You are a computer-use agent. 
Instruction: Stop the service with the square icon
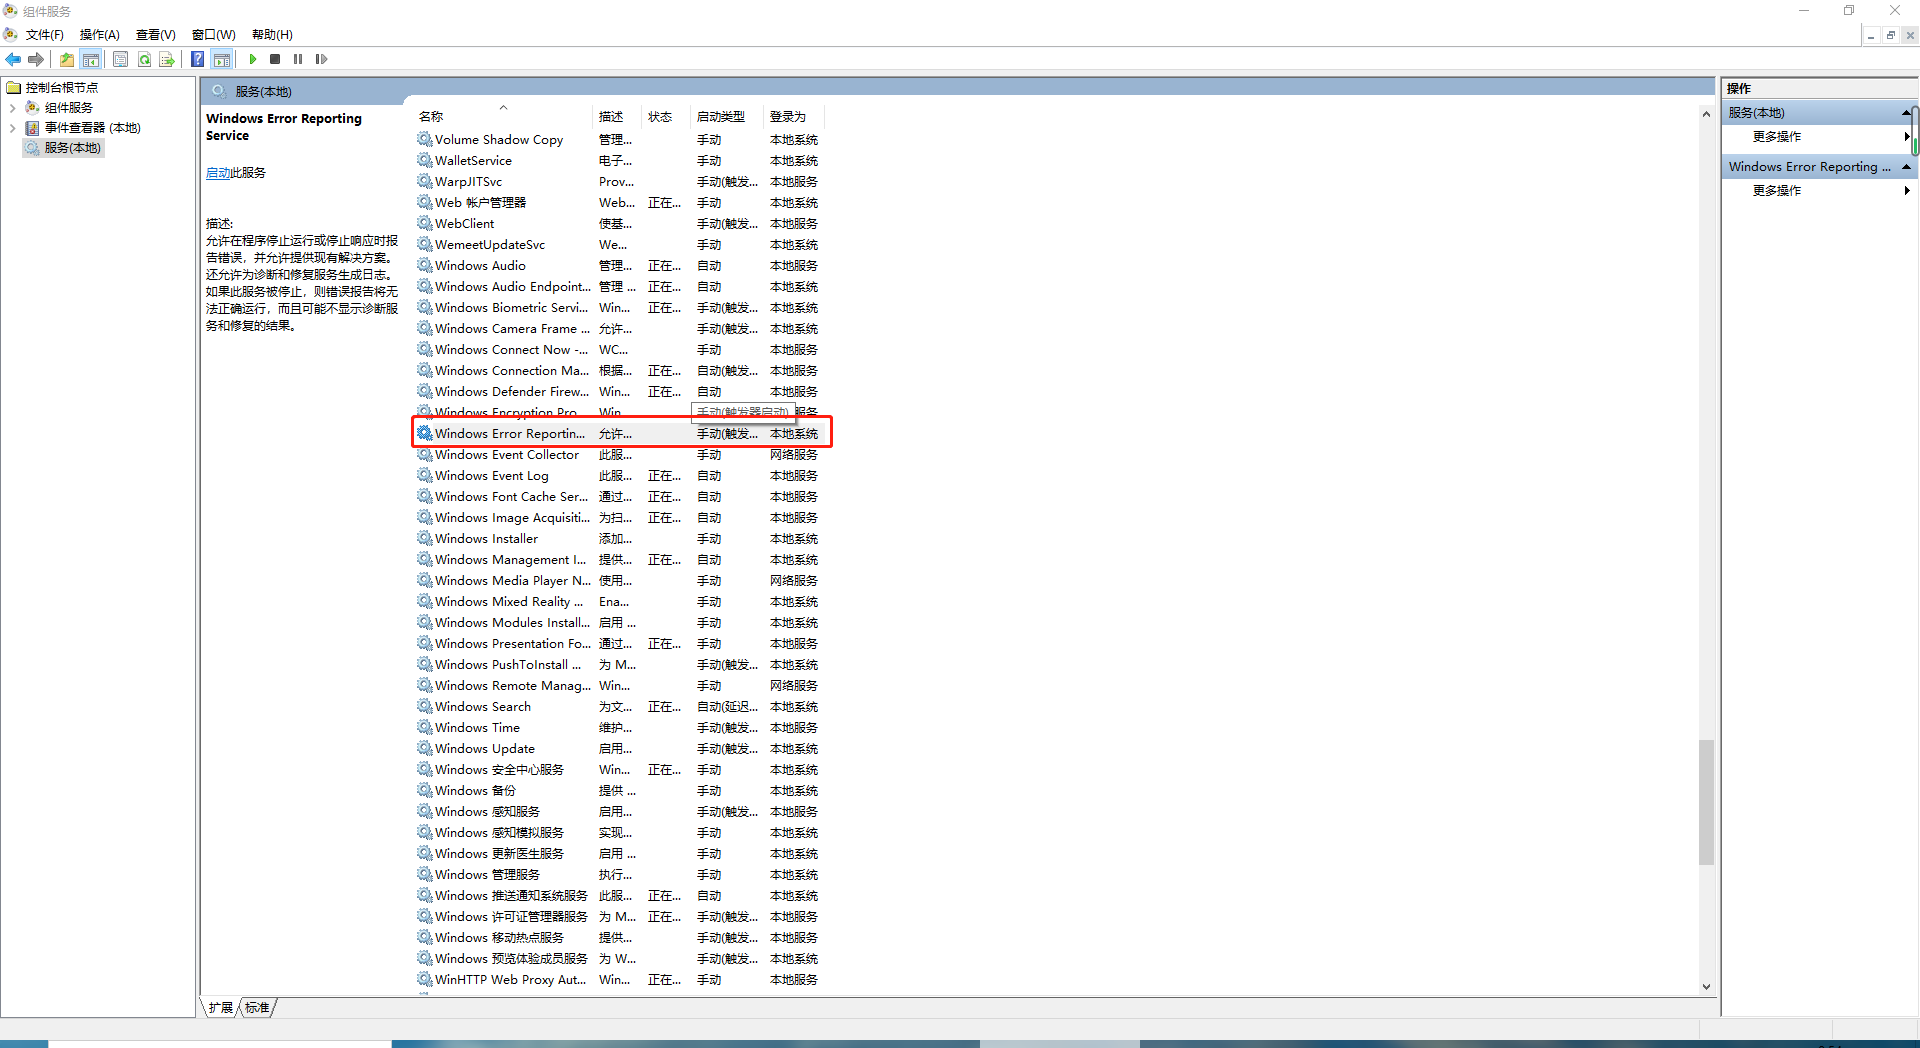(275, 59)
